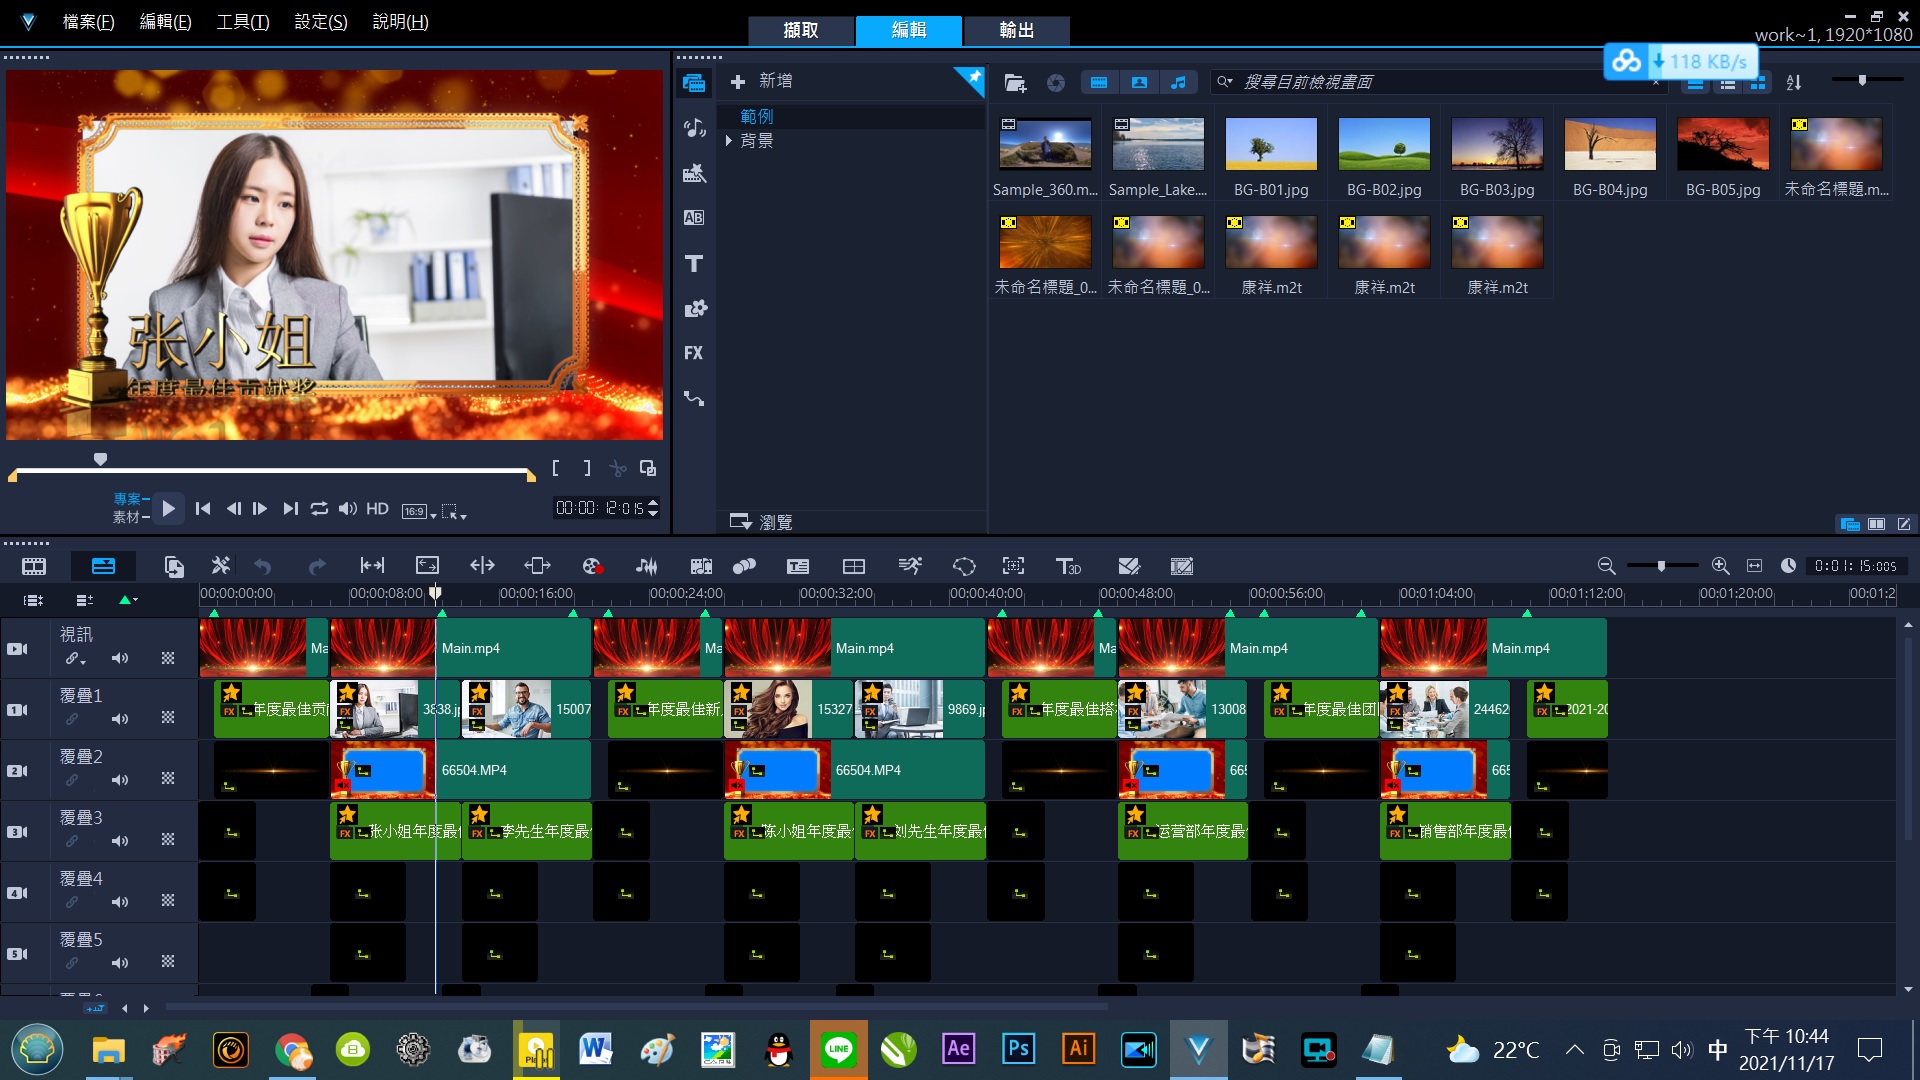This screenshot has height=1080, width=1920.
Task: Expand the 背景 folder tree arrow
Action: tap(729, 141)
